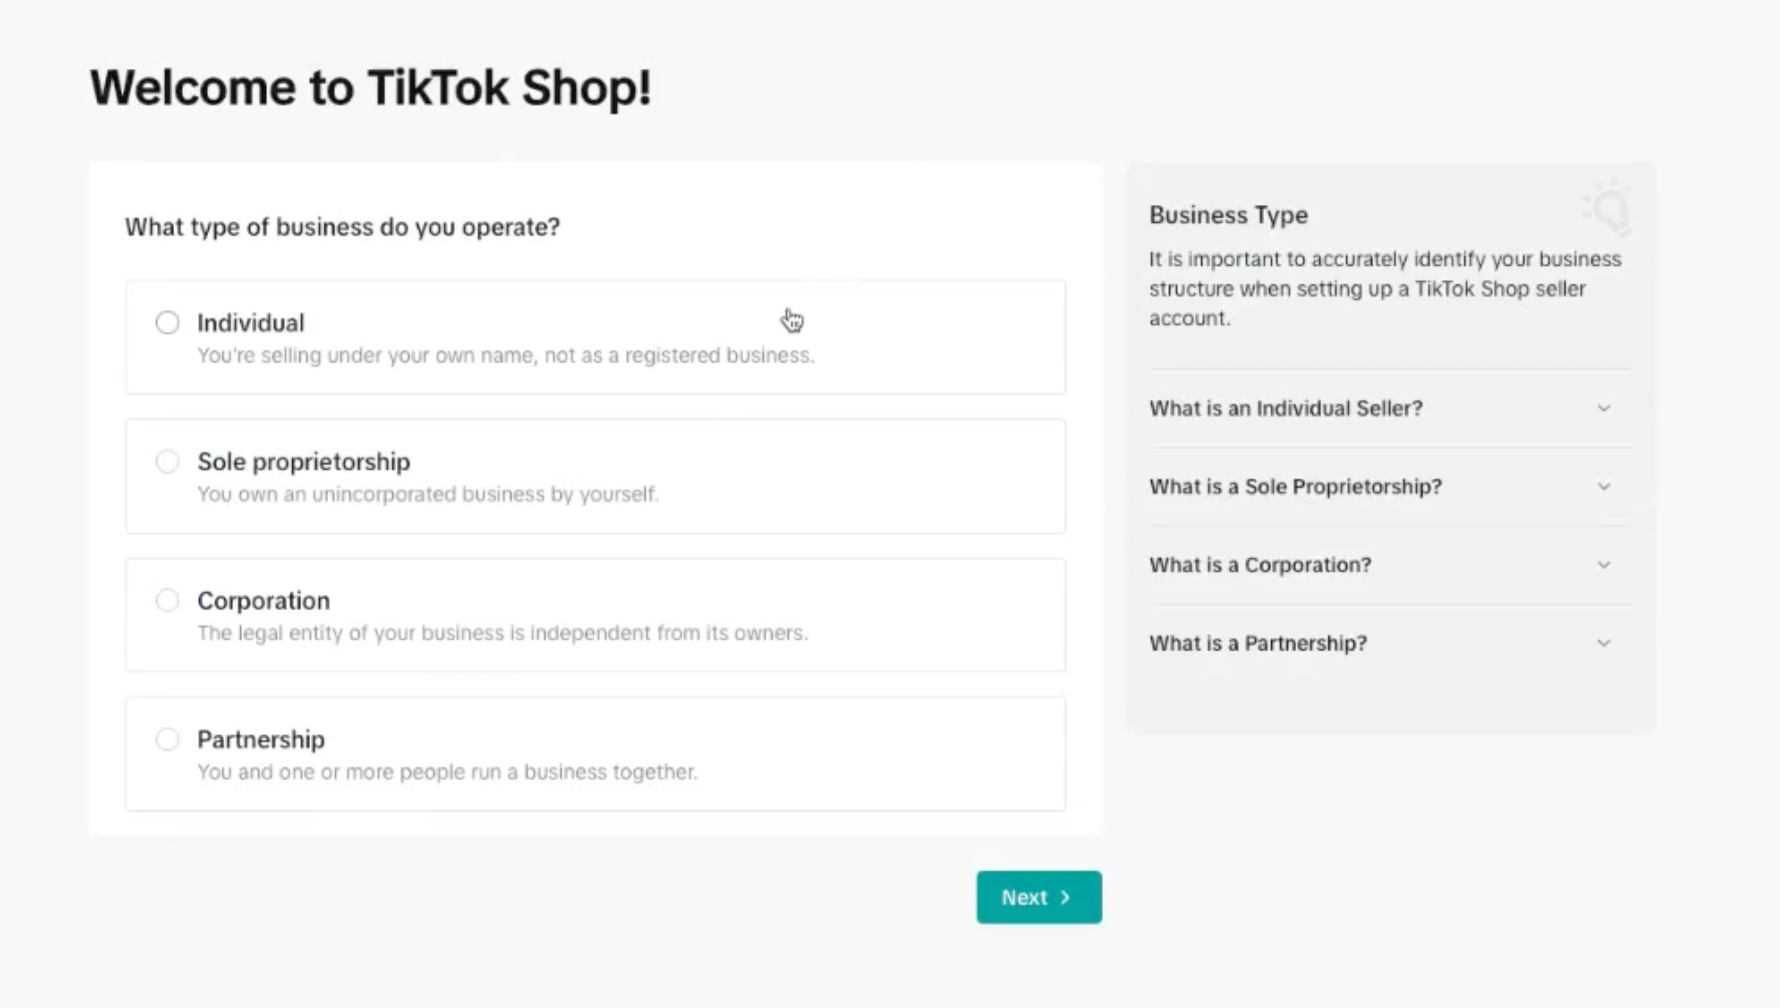
Task: Expand the Sole Proprietorship chevron arrow
Action: pyautogui.click(x=1604, y=487)
